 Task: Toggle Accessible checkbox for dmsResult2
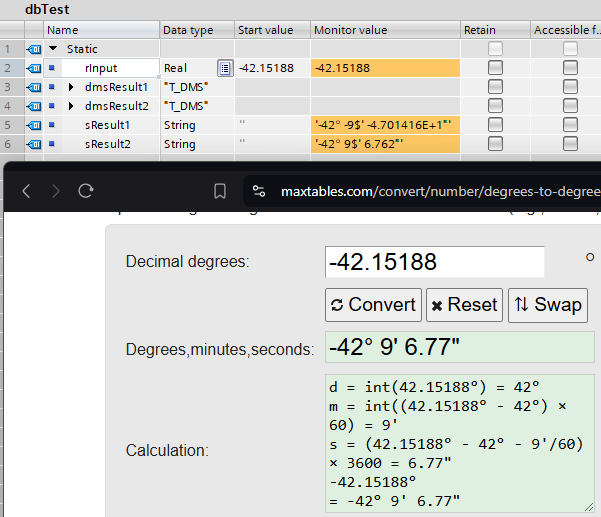coord(570,106)
